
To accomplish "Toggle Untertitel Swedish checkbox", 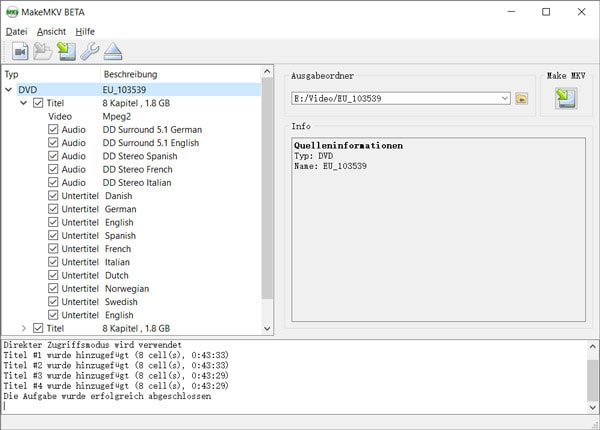I will click(53, 301).
